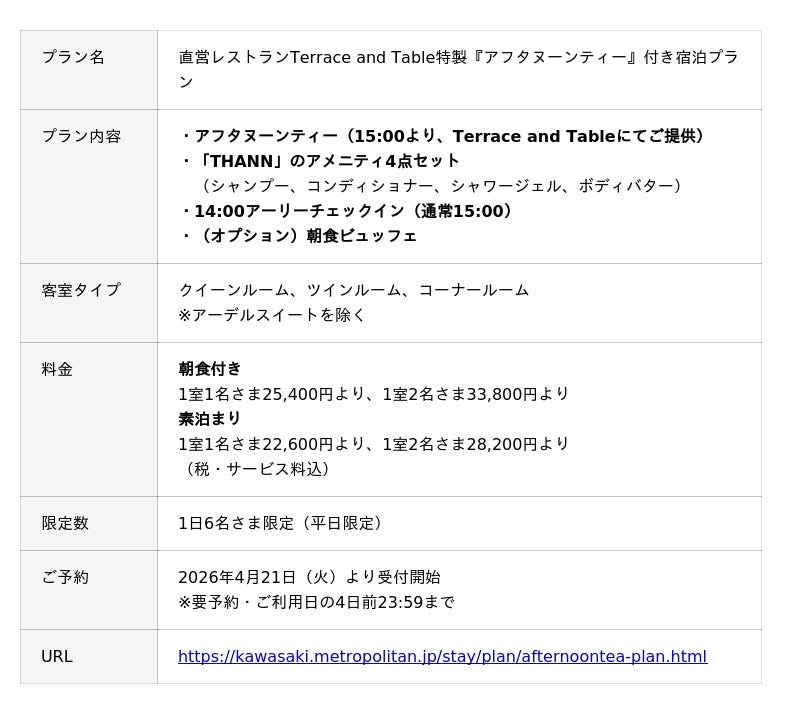Click the Terrace and Table plan name text
The height and width of the screenshot is (714, 800).
point(458,58)
